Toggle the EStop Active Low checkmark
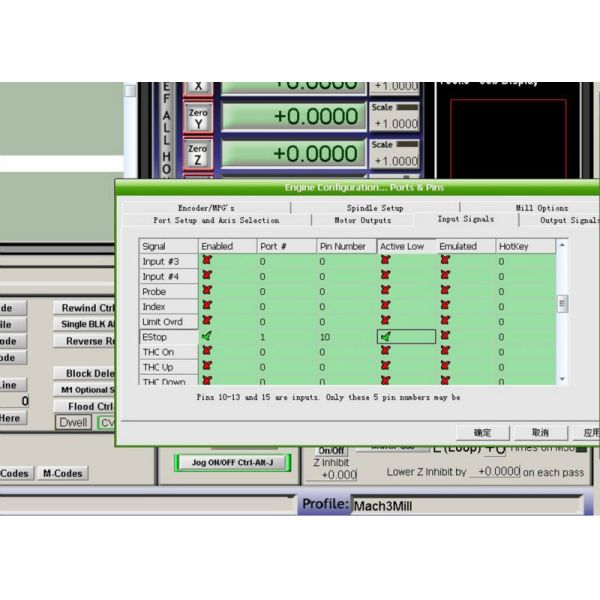The image size is (600, 600). (x=385, y=337)
